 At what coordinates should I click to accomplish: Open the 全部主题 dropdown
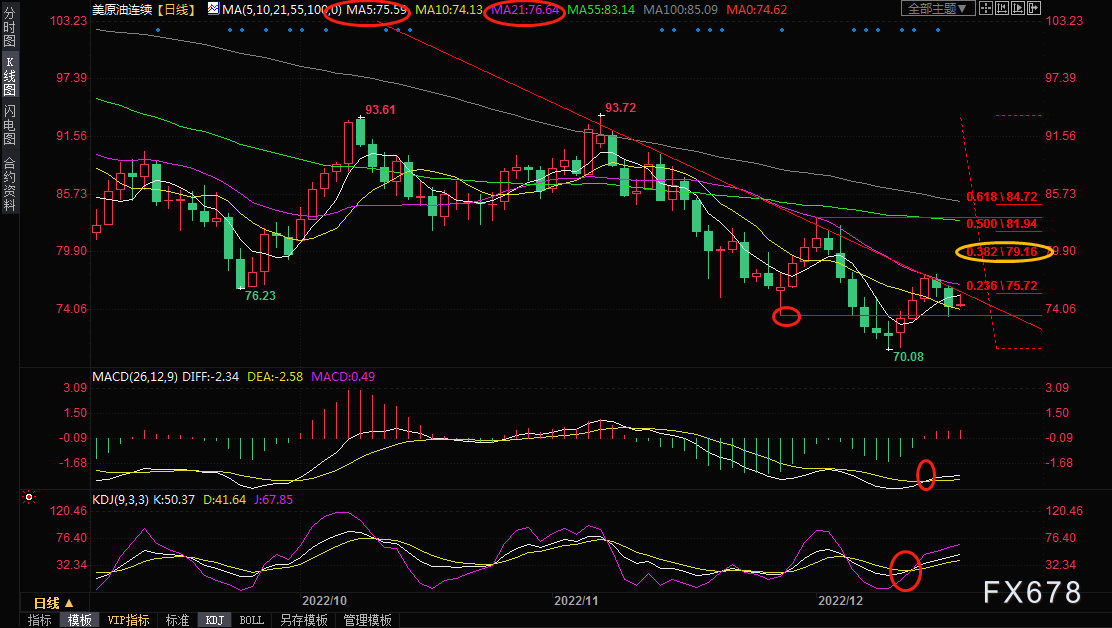pyautogui.click(x=938, y=9)
